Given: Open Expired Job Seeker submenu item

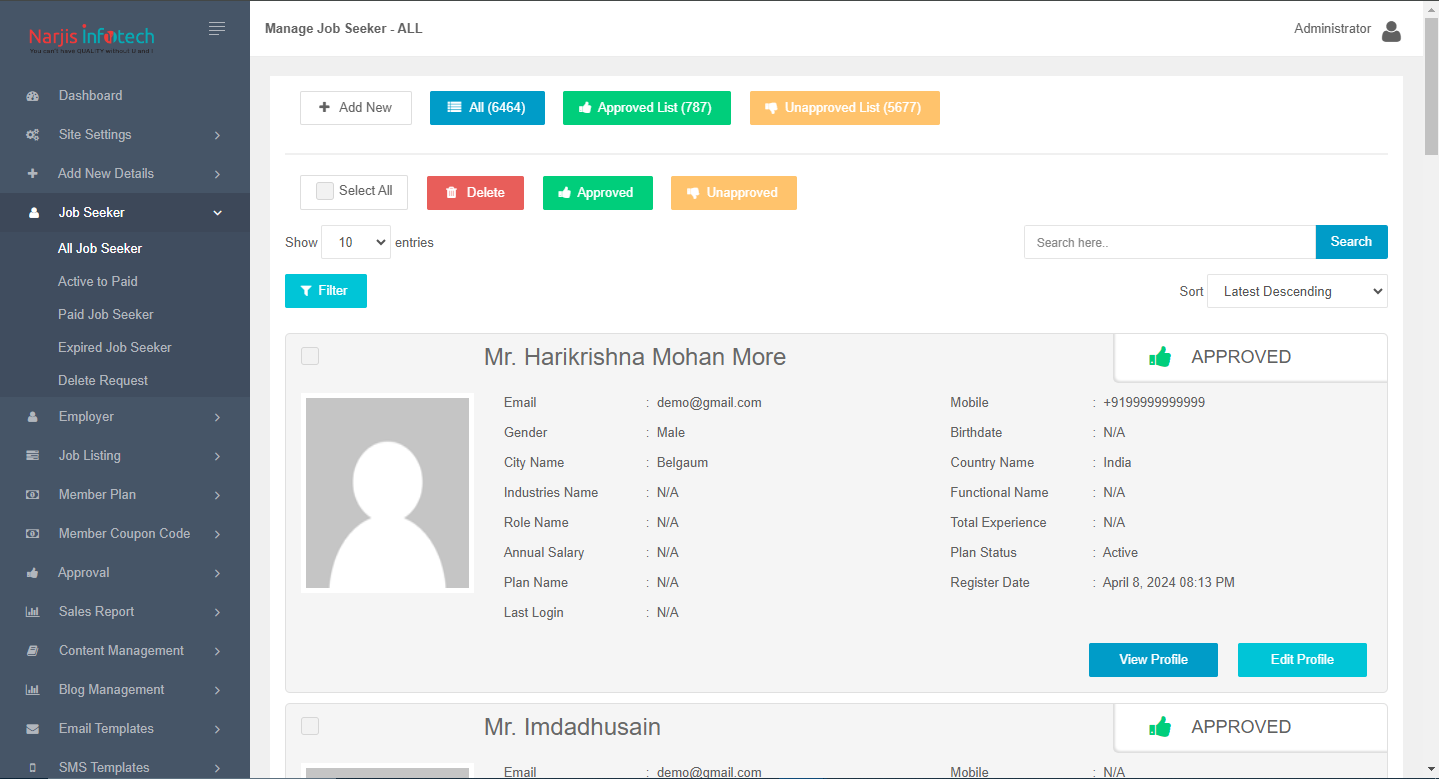Looking at the screenshot, I should (x=115, y=347).
